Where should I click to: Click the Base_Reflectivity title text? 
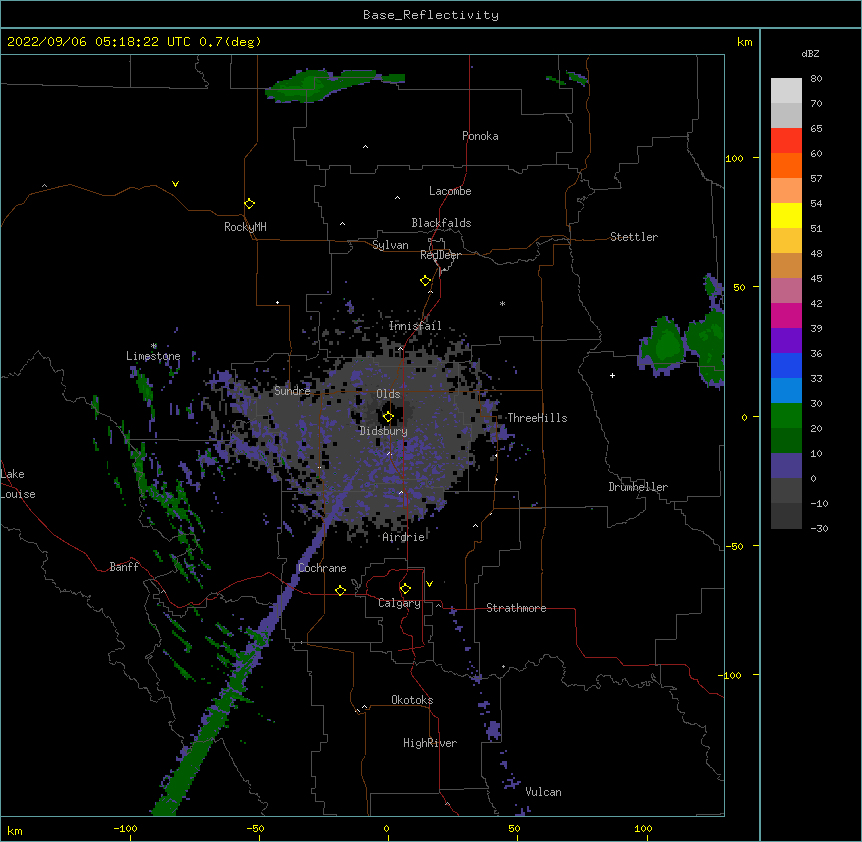(x=431, y=15)
